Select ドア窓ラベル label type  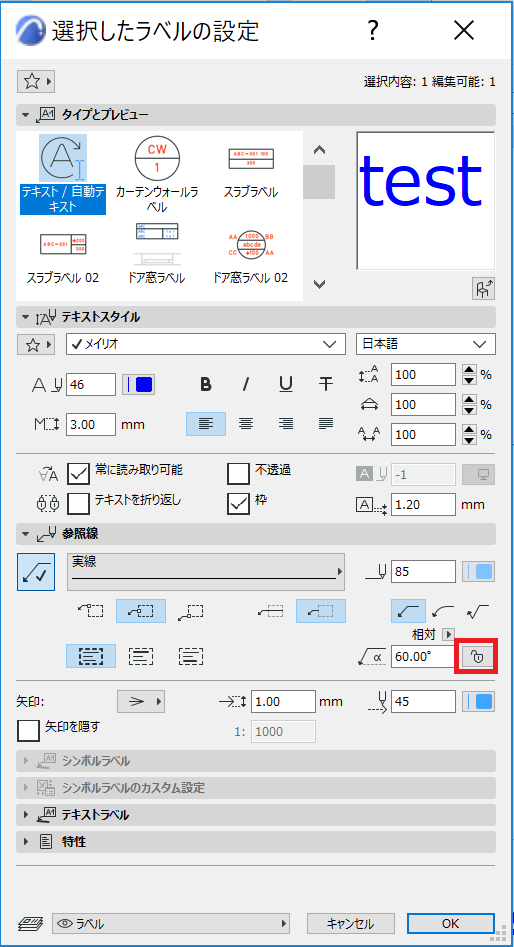156,254
